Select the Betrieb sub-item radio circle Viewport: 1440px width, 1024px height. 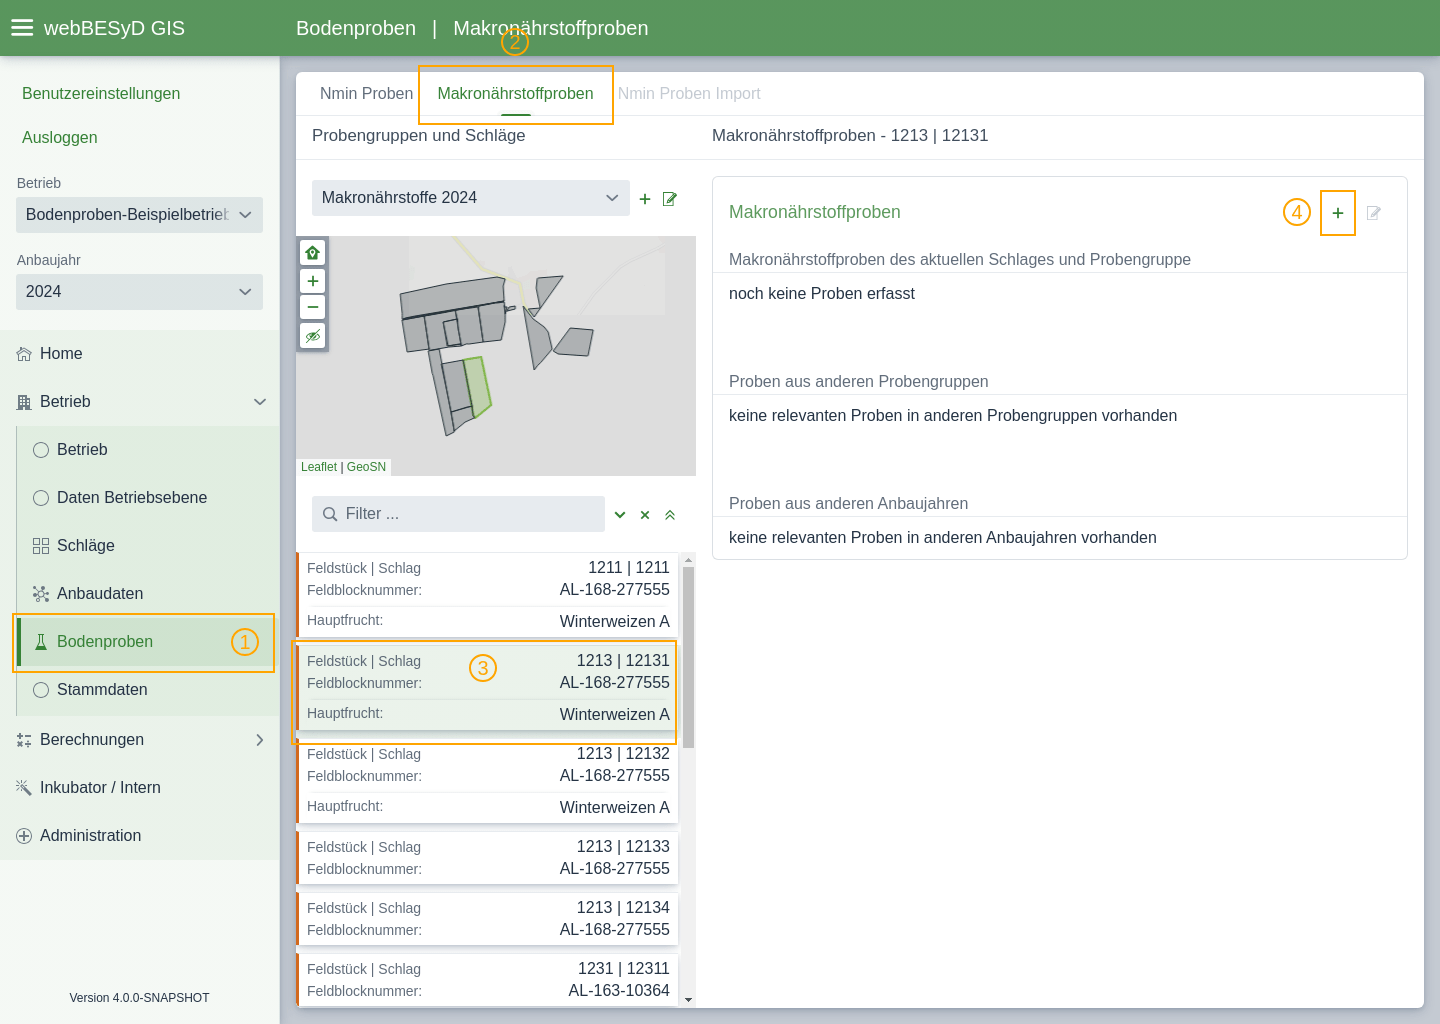41,450
